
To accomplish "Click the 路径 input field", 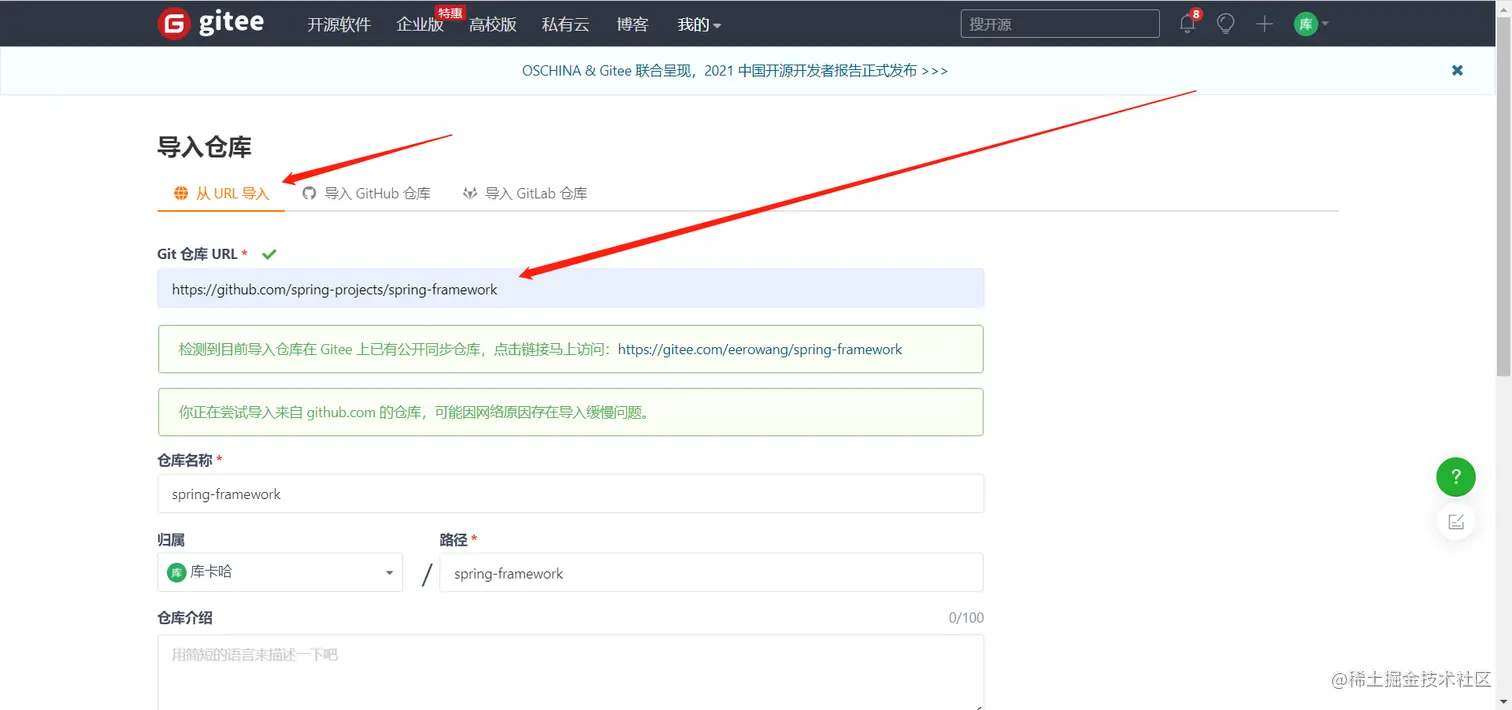I will 711,573.
